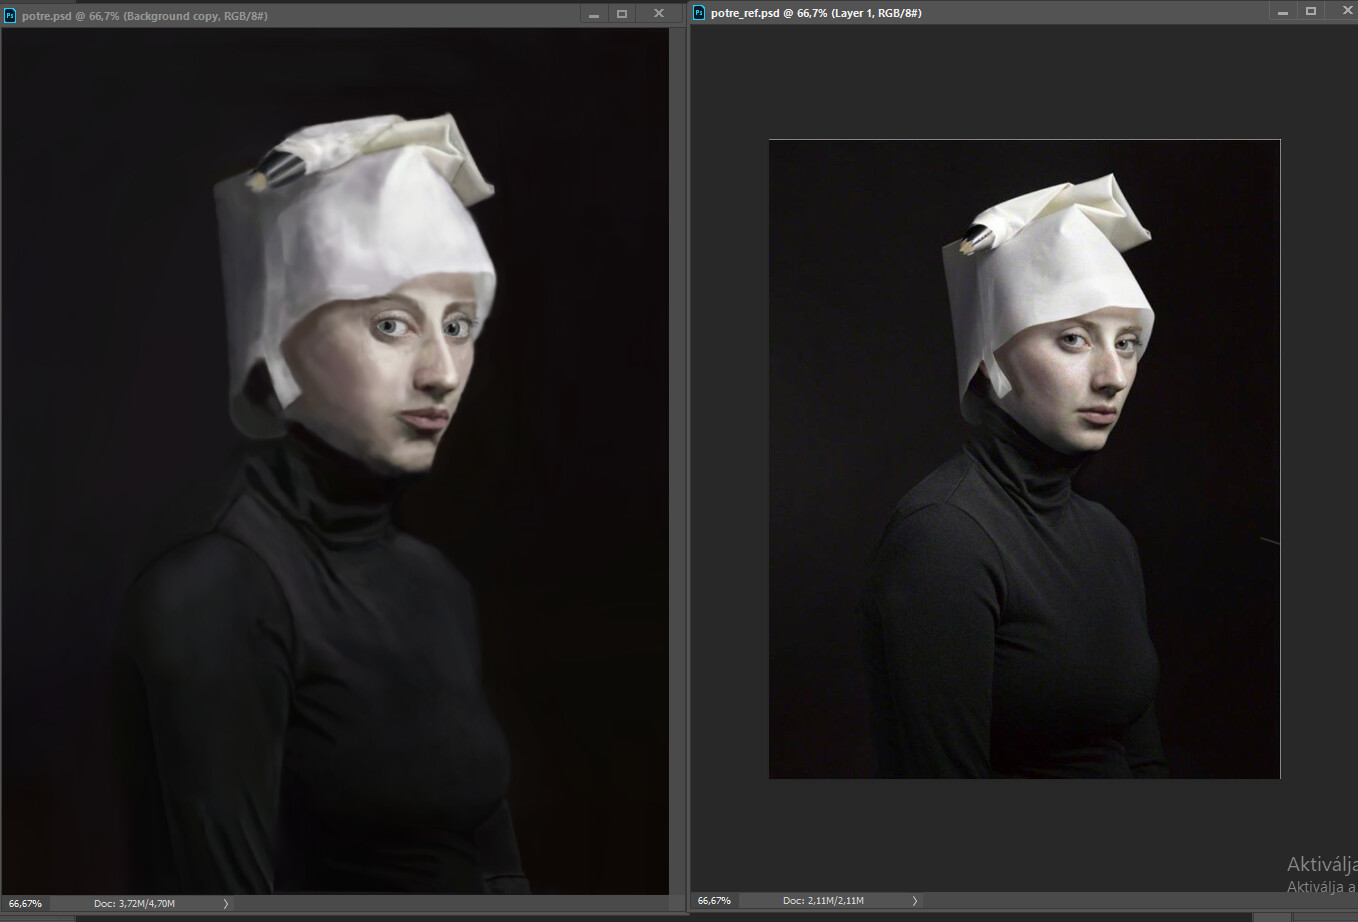This screenshot has height=922, width=1358.
Task: Maximize the potre_ref.psd document window
Action: click(1311, 10)
